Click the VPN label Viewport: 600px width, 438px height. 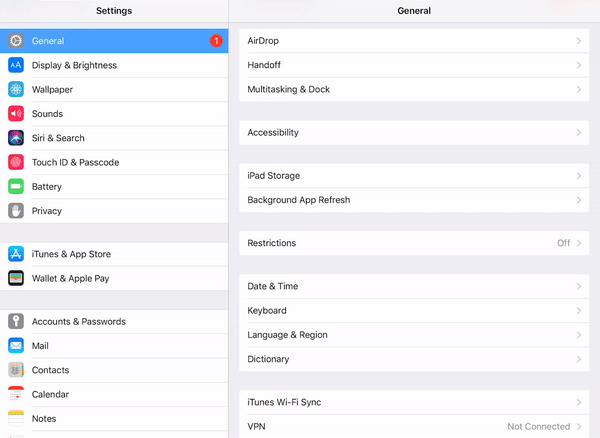(x=256, y=427)
